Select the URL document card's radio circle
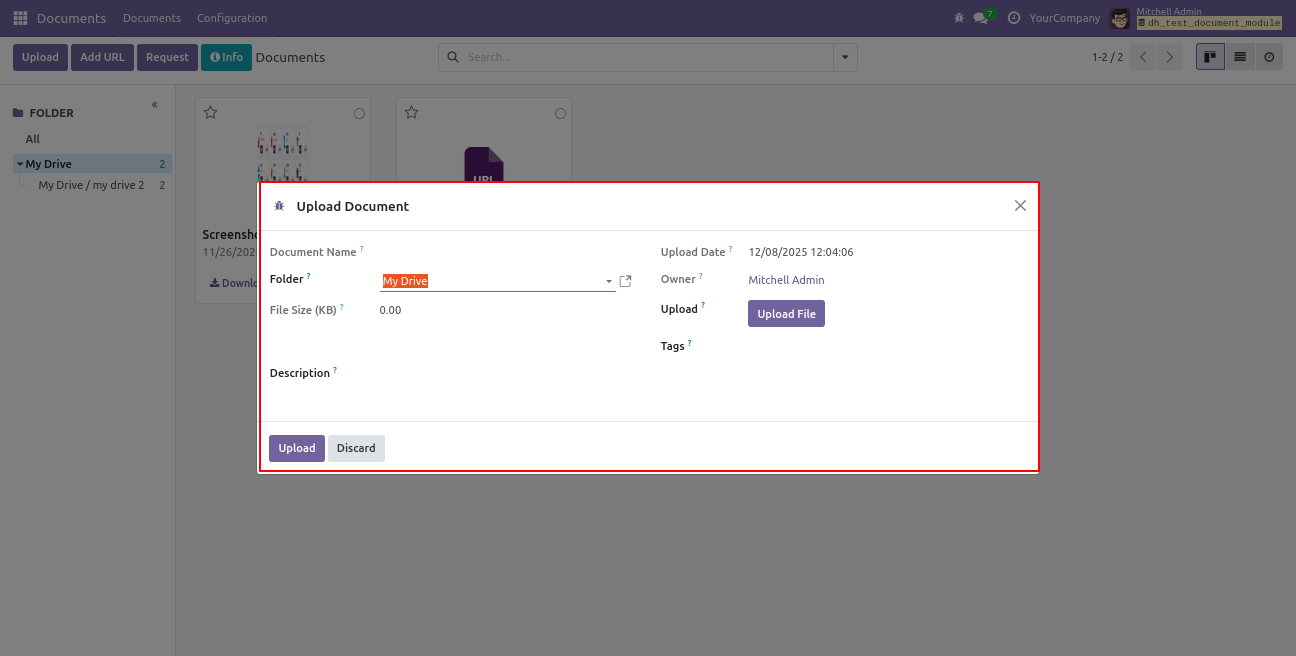 pyautogui.click(x=560, y=114)
